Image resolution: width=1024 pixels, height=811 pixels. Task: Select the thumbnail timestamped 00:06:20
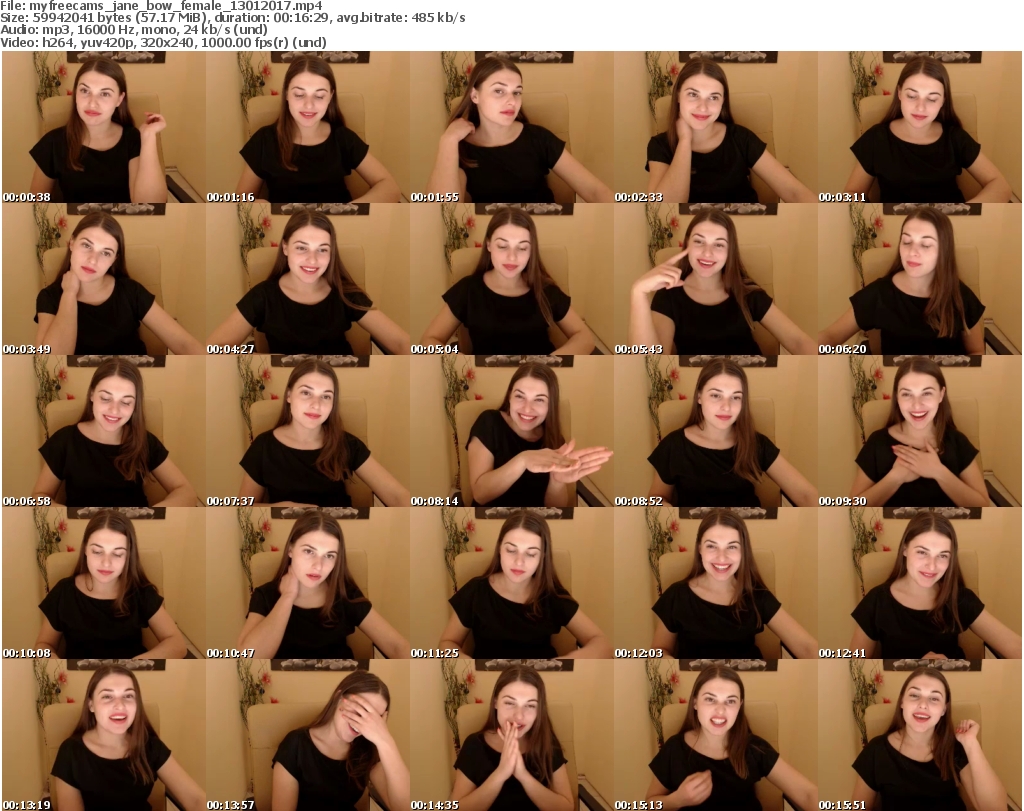tap(920, 279)
